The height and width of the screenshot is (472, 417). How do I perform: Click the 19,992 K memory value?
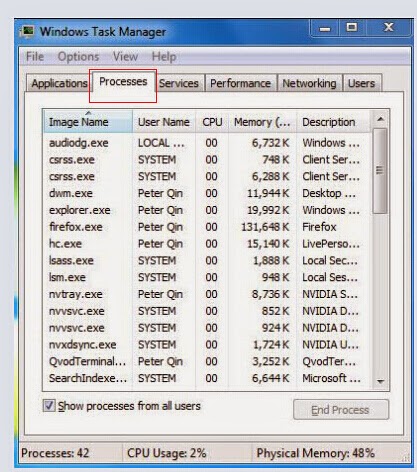tap(268, 210)
